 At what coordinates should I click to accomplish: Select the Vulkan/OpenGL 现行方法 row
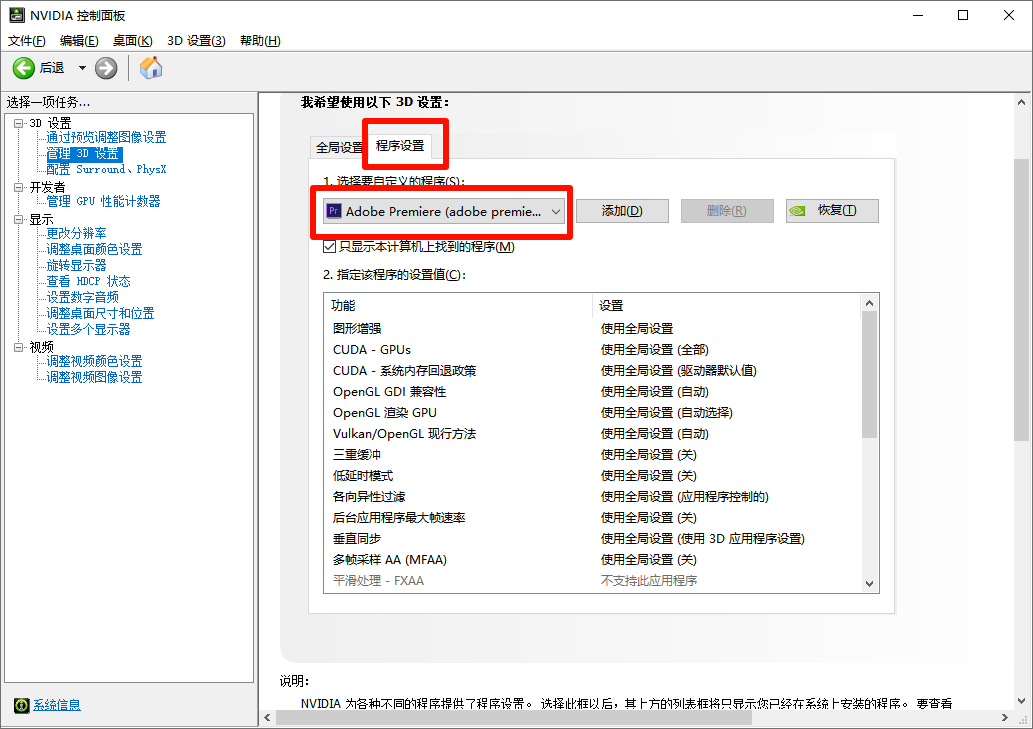(593, 434)
